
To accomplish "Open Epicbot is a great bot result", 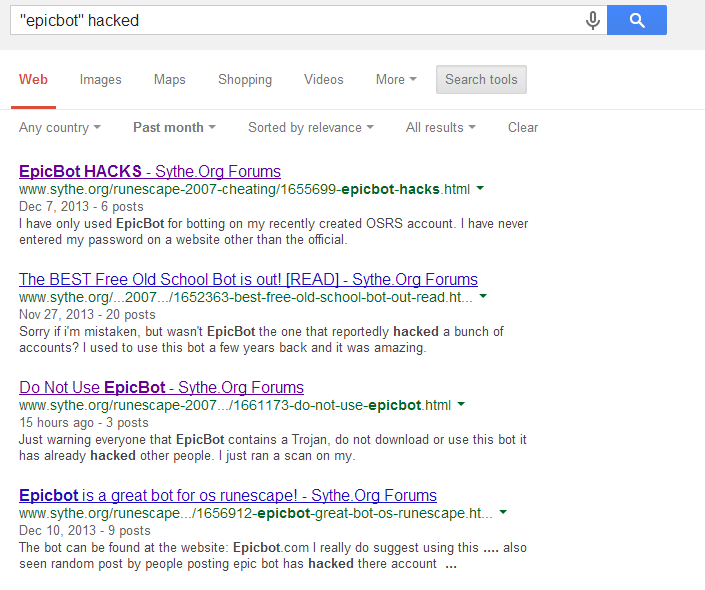I will tap(228, 495).
